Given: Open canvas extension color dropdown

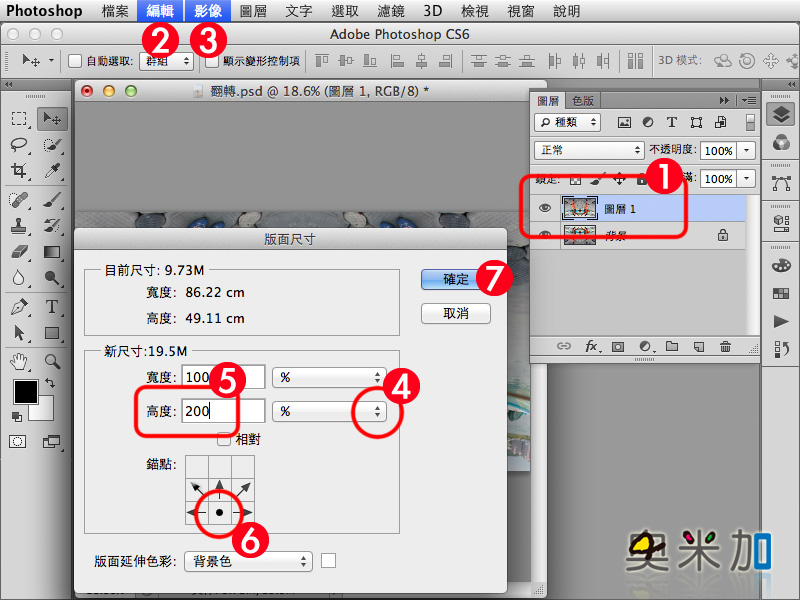Looking at the screenshot, I should click(x=248, y=562).
